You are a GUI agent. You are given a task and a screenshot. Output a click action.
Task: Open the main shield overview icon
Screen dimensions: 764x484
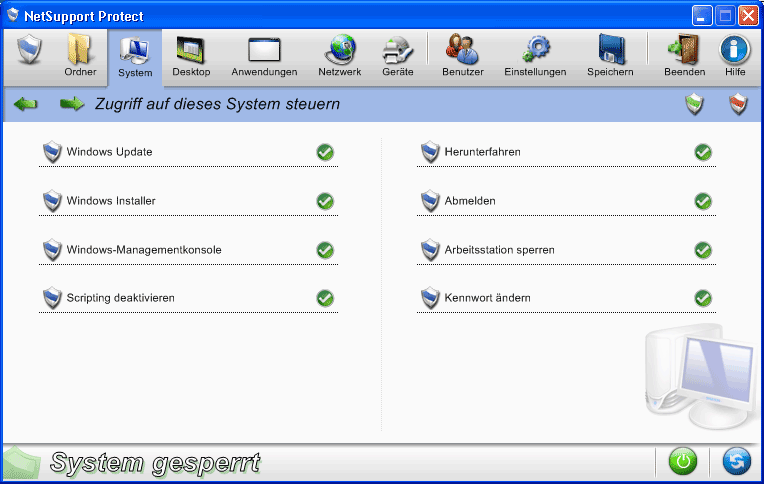29,50
